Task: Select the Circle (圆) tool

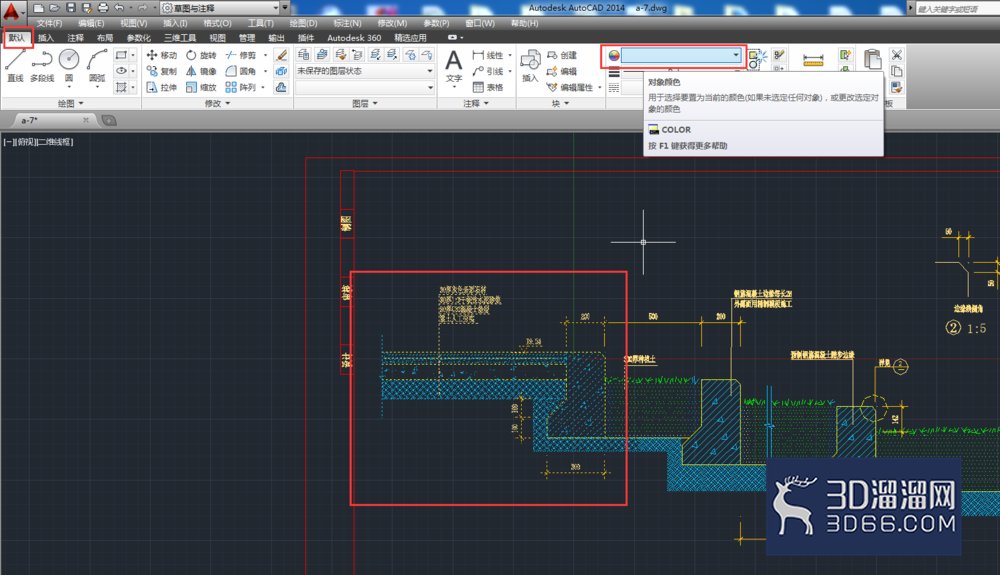Action: [x=69, y=65]
